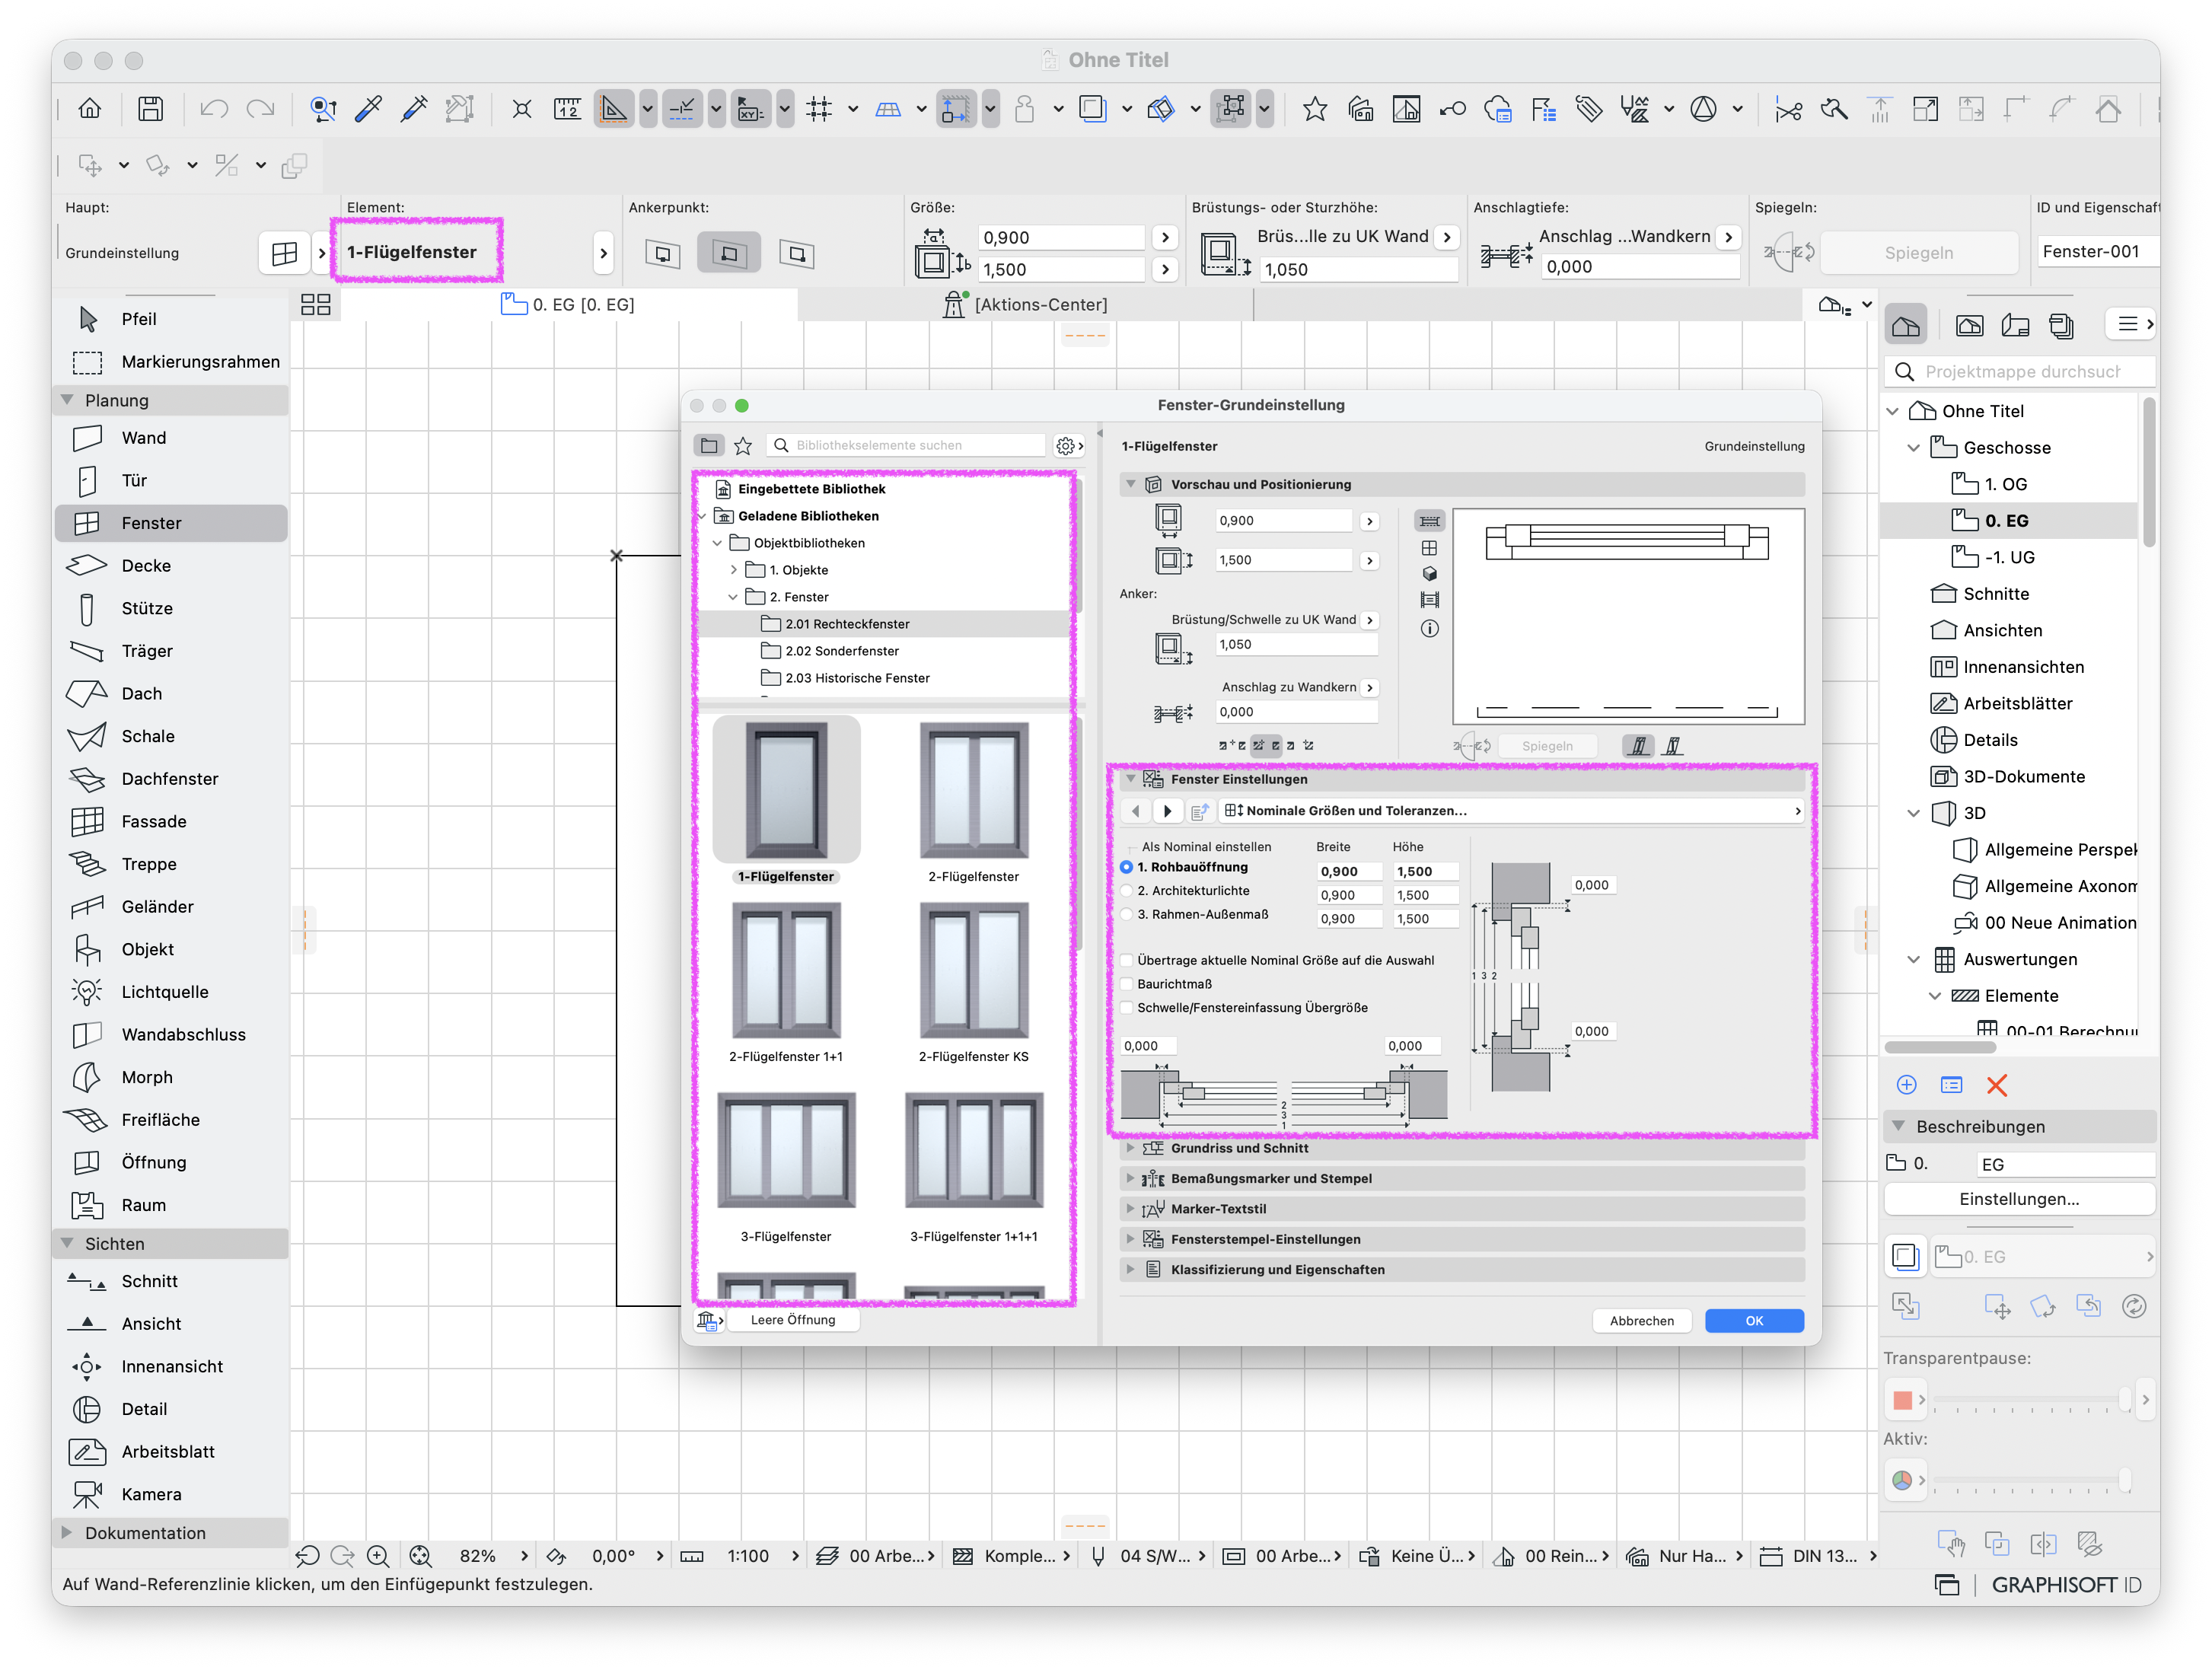The height and width of the screenshot is (1670, 2212).
Task: Click the Save disk icon
Action: click(150, 108)
